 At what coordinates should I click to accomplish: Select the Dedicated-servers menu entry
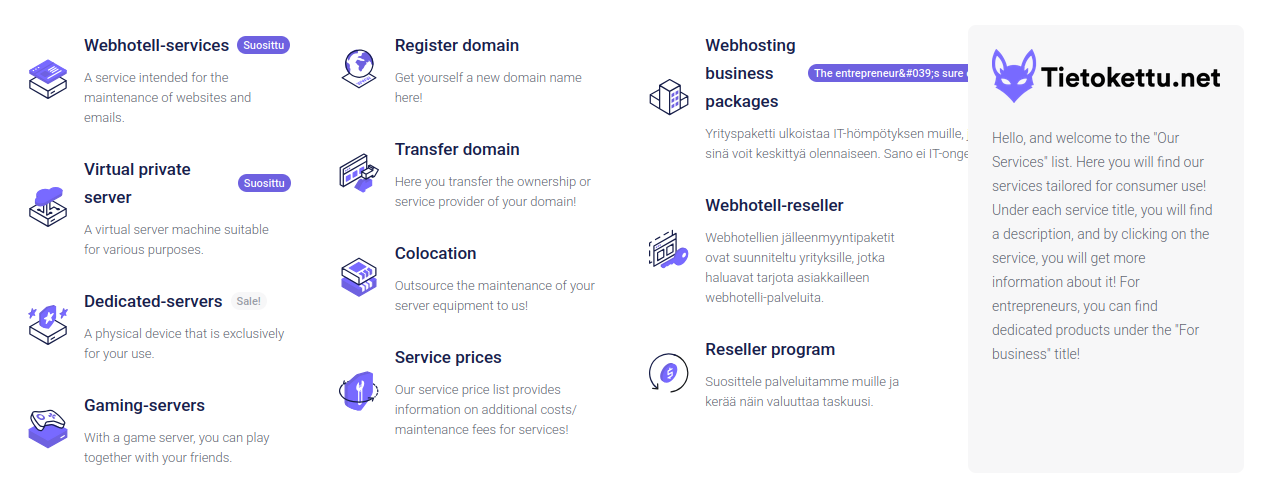(153, 301)
